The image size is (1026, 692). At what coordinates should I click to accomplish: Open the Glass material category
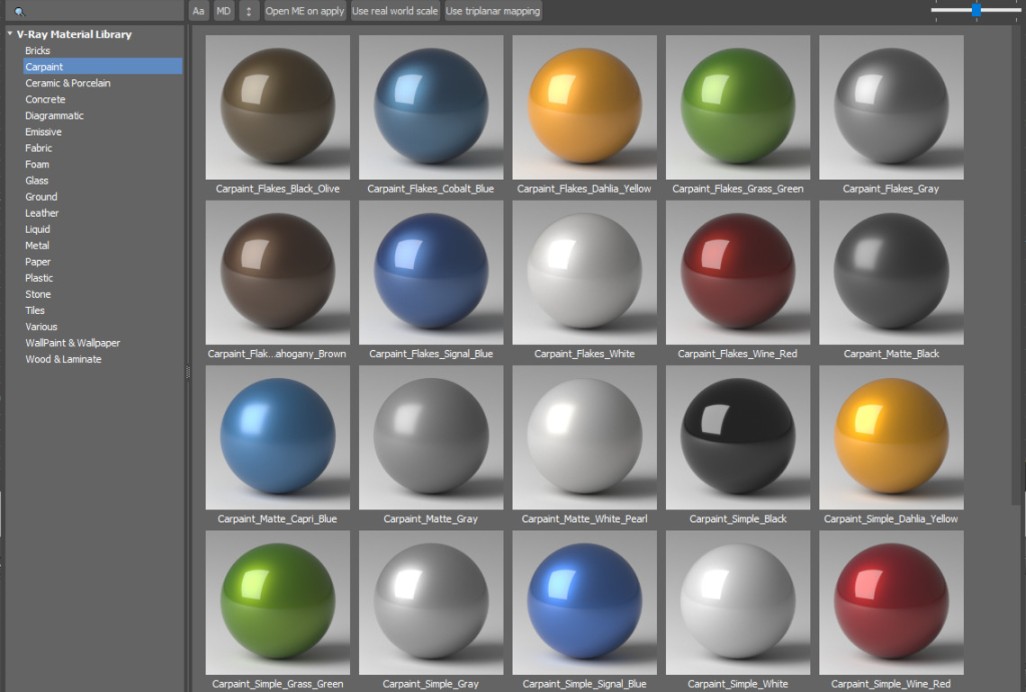(x=37, y=181)
